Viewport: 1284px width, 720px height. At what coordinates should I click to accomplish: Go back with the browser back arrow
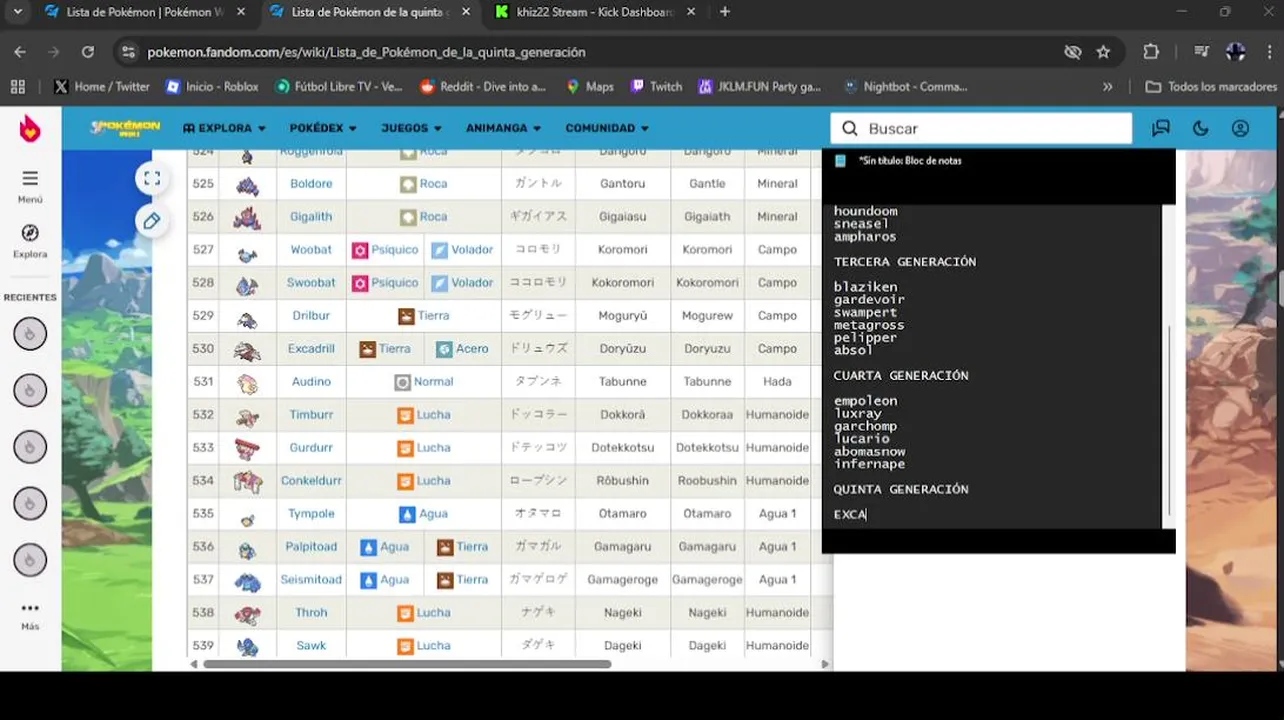tap(20, 52)
